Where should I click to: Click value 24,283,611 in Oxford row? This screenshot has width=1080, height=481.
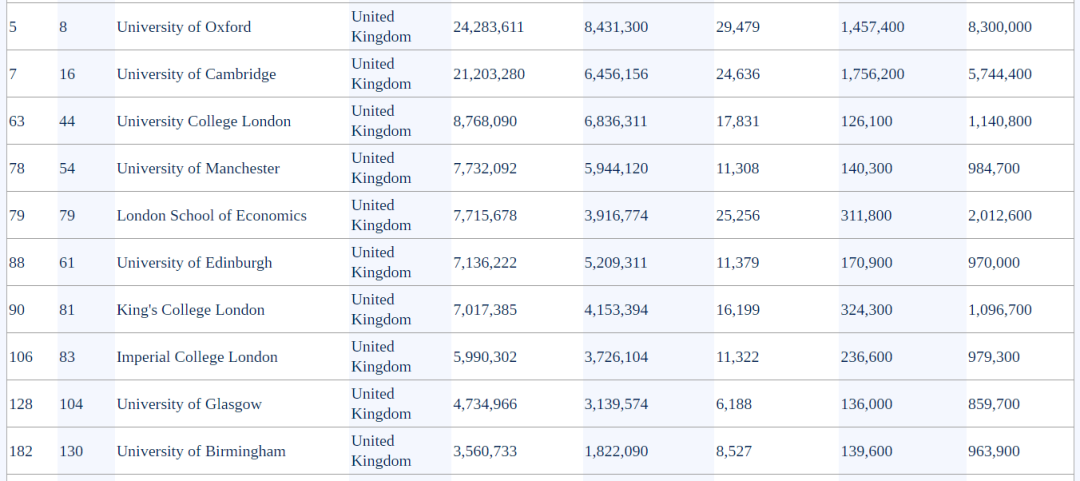tap(488, 27)
